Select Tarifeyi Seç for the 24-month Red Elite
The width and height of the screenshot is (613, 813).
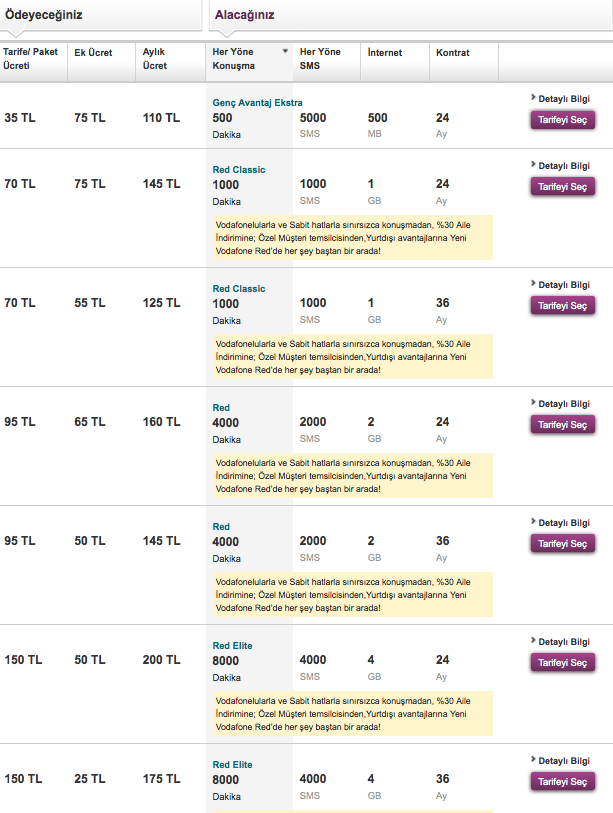(562, 662)
